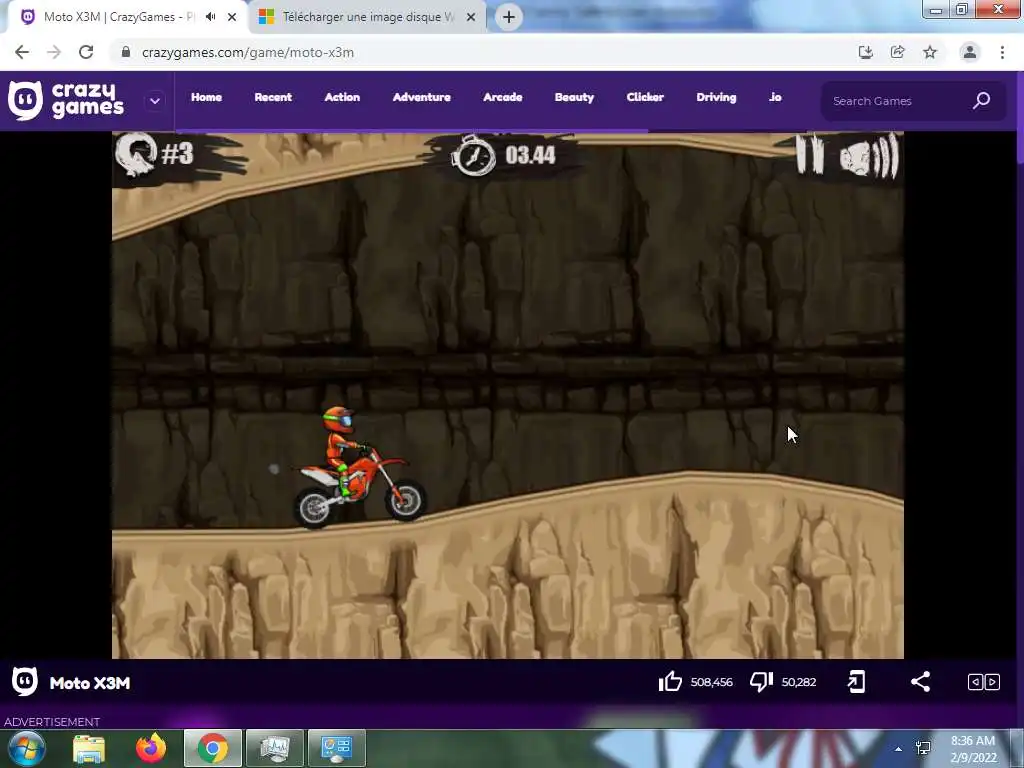
Task: Open the Beauty games category
Action: click(x=574, y=97)
